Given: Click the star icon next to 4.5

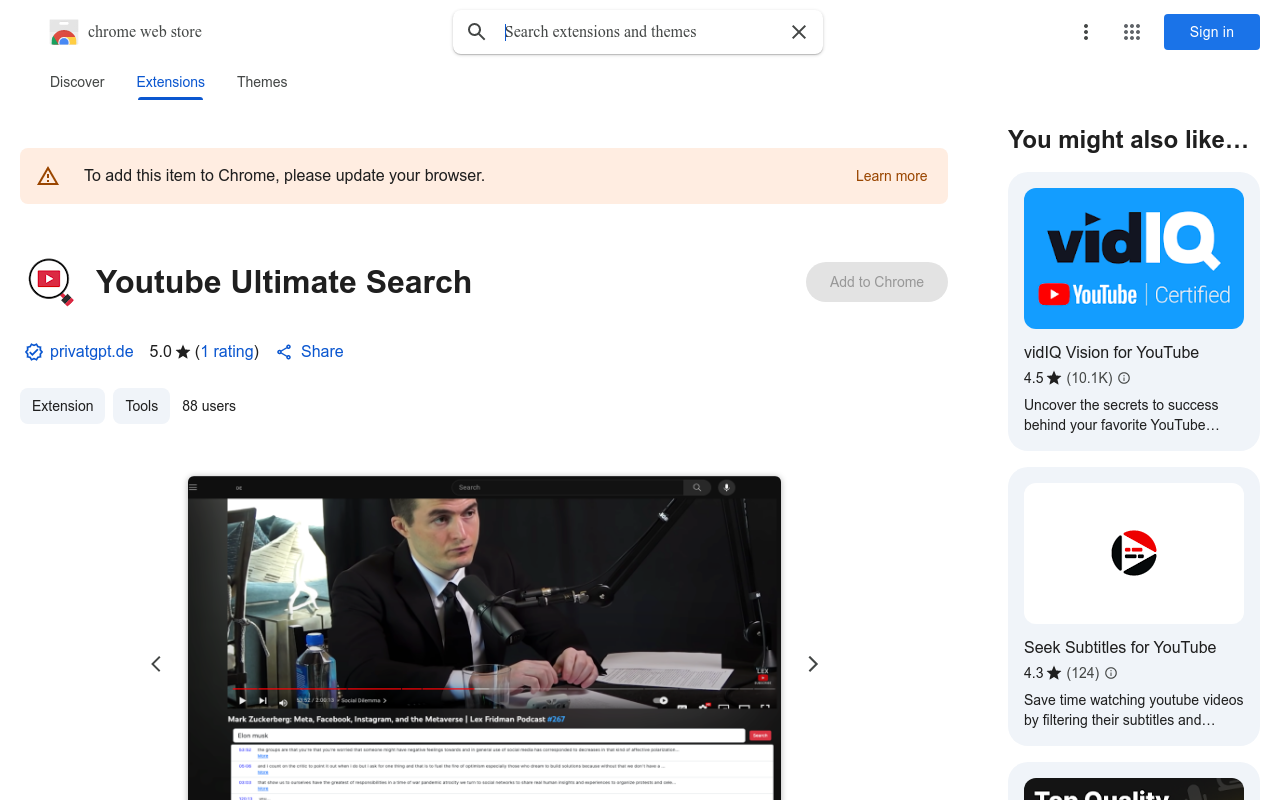Looking at the screenshot, I should click(1054, 378).
